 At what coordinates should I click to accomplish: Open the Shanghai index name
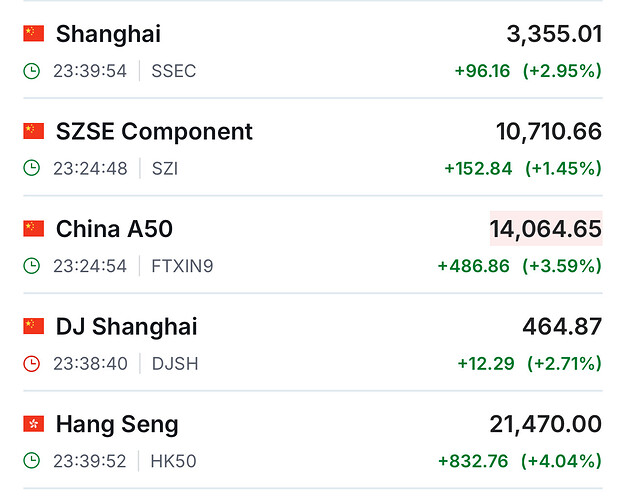108,34
